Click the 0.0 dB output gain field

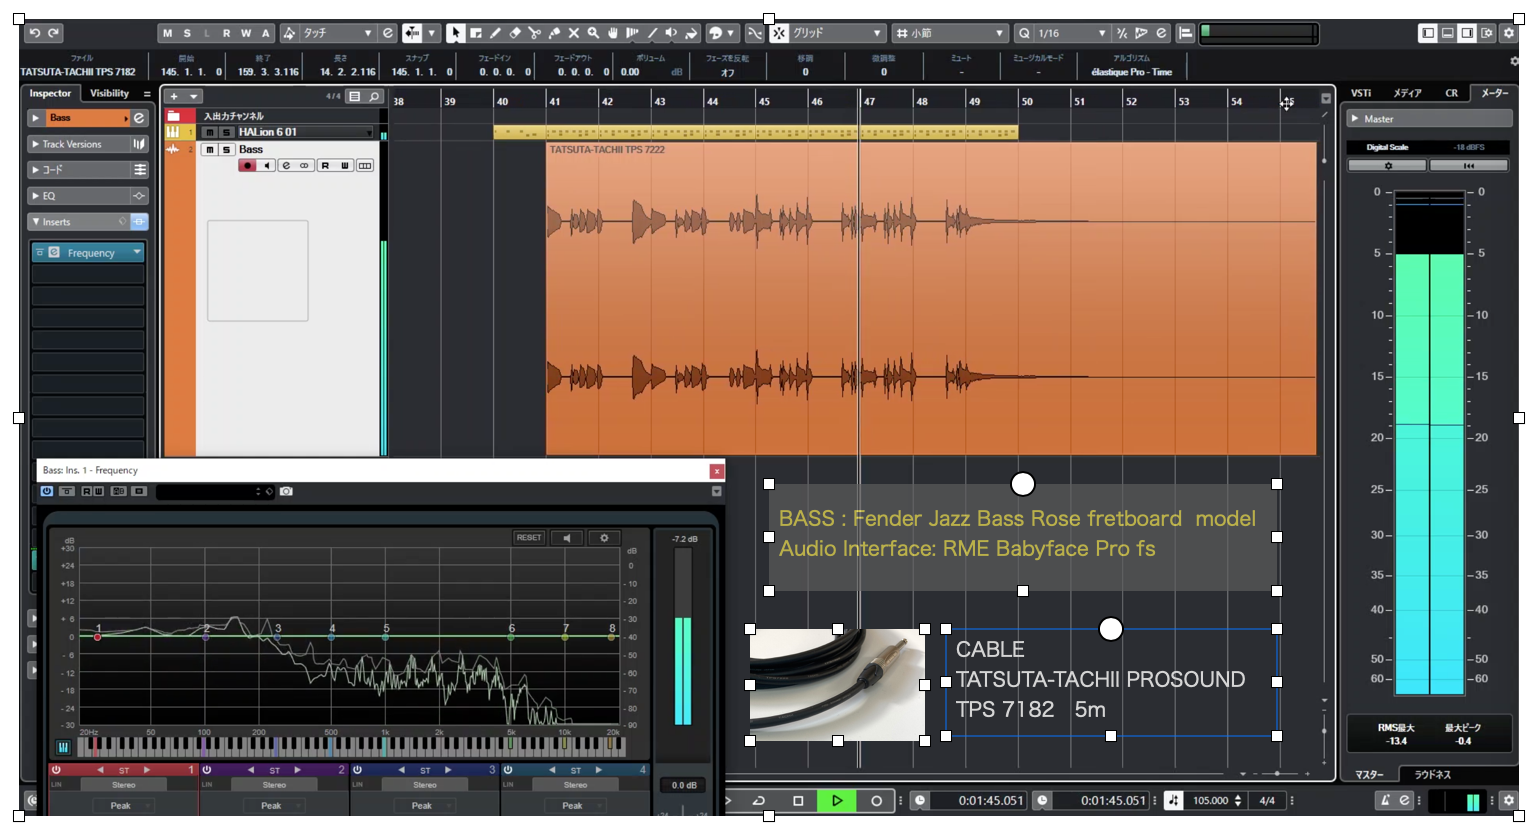click(x=685, y=785)
